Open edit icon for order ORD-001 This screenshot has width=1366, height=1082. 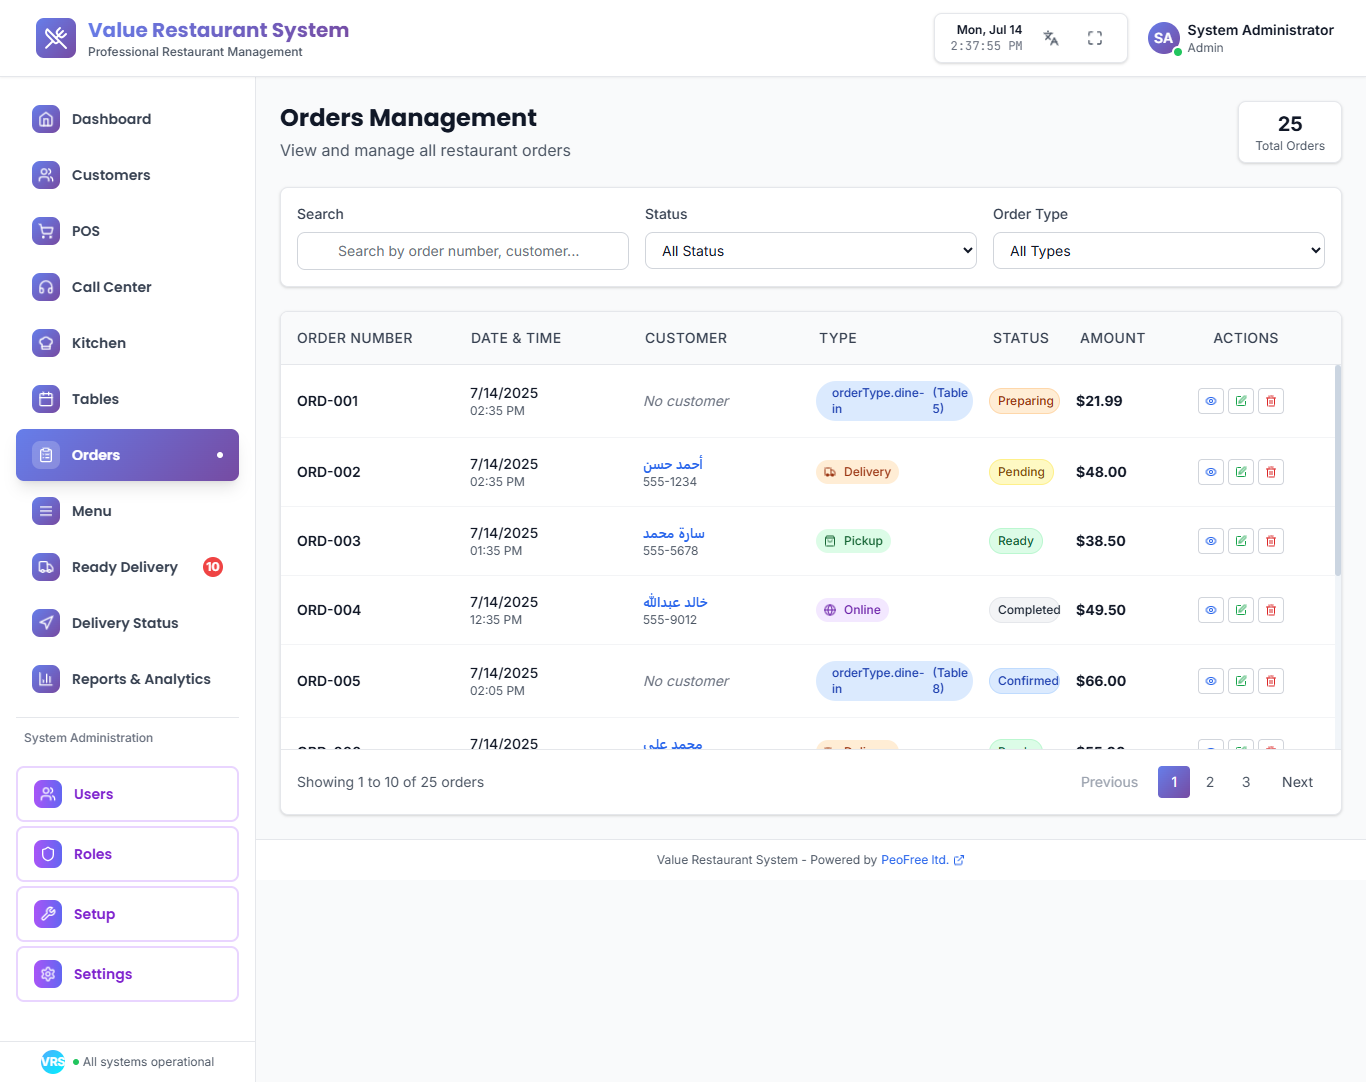coord(1241,401)
